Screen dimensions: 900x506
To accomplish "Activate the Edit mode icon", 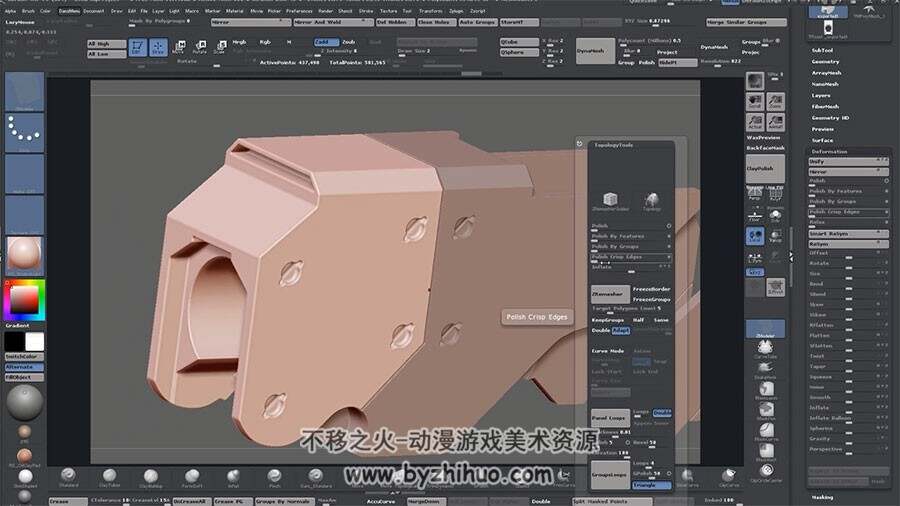I will [x=137, y=47].
